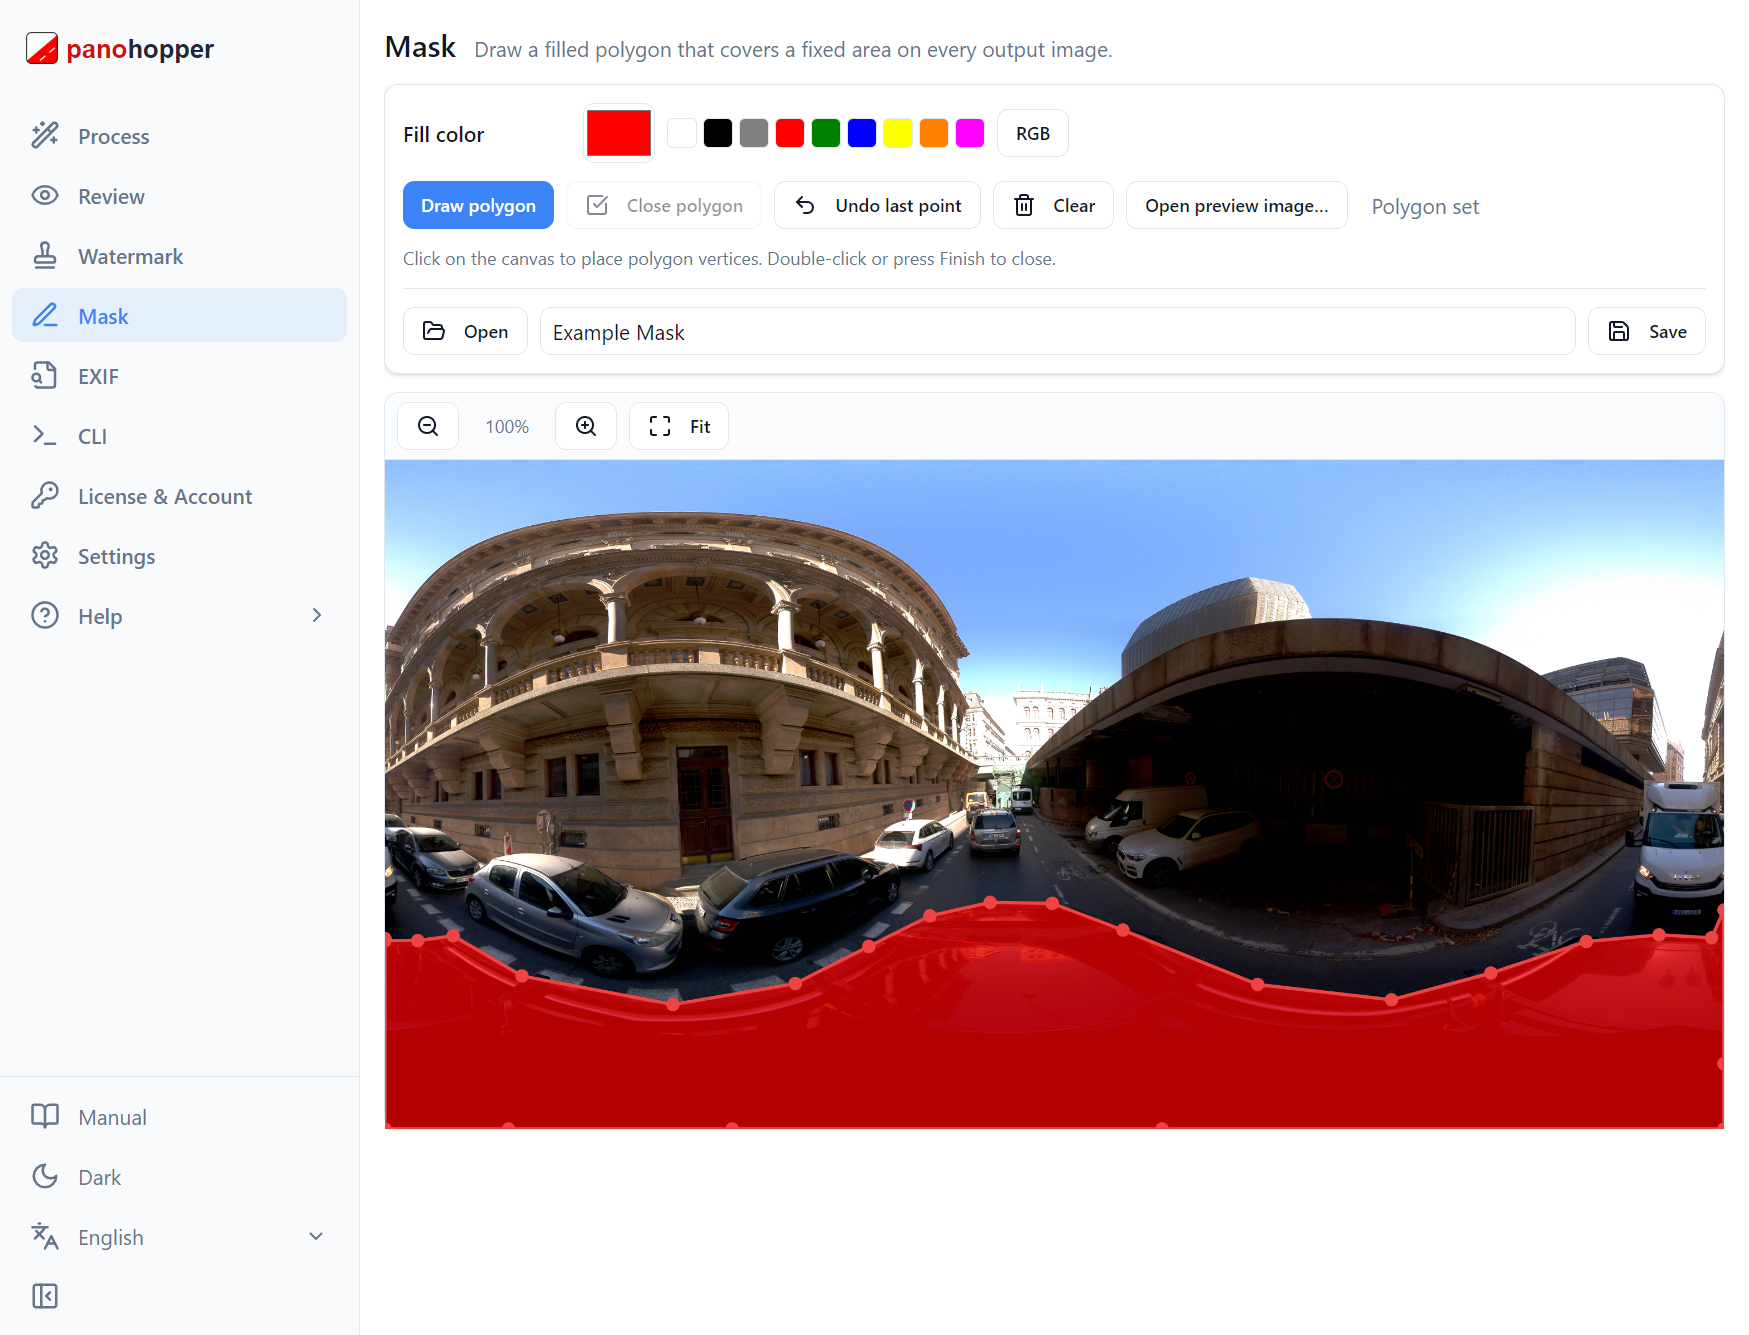This screenshot has height=1335, width=1749.
Task: Toggle the Draw polygon mode button
Action: (478, 205)
